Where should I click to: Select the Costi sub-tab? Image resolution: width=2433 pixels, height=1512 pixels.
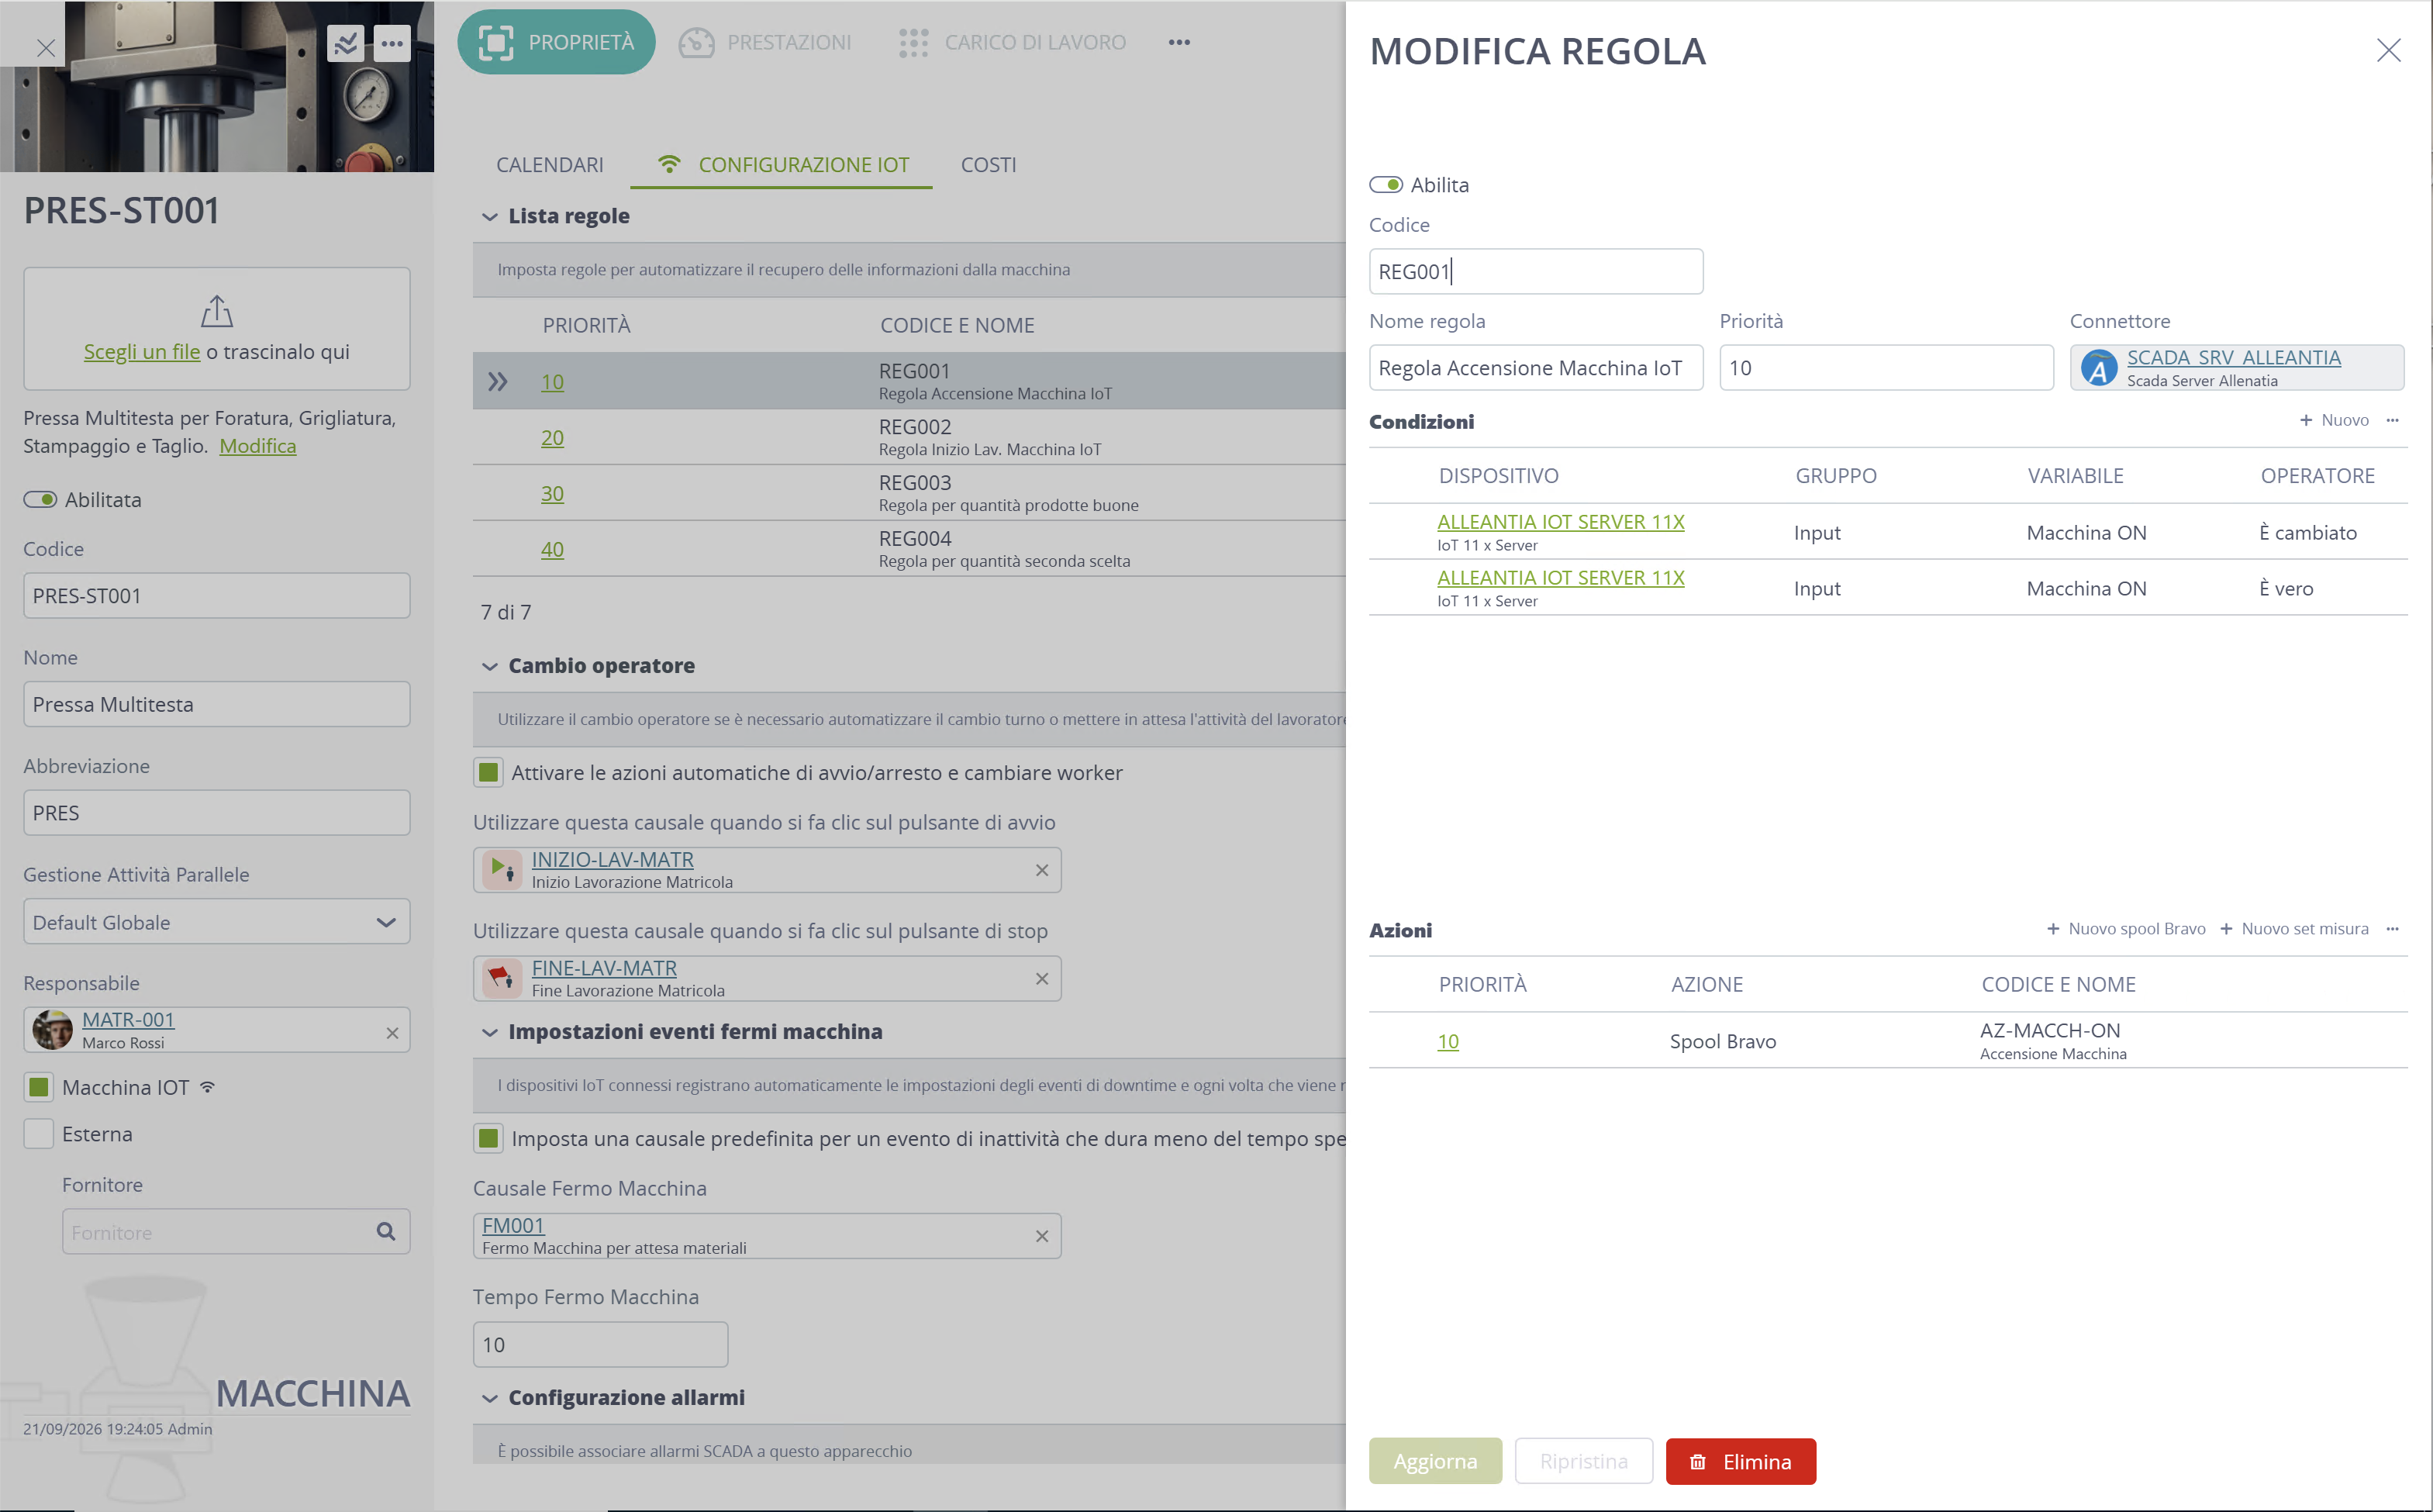coord(989,165)
